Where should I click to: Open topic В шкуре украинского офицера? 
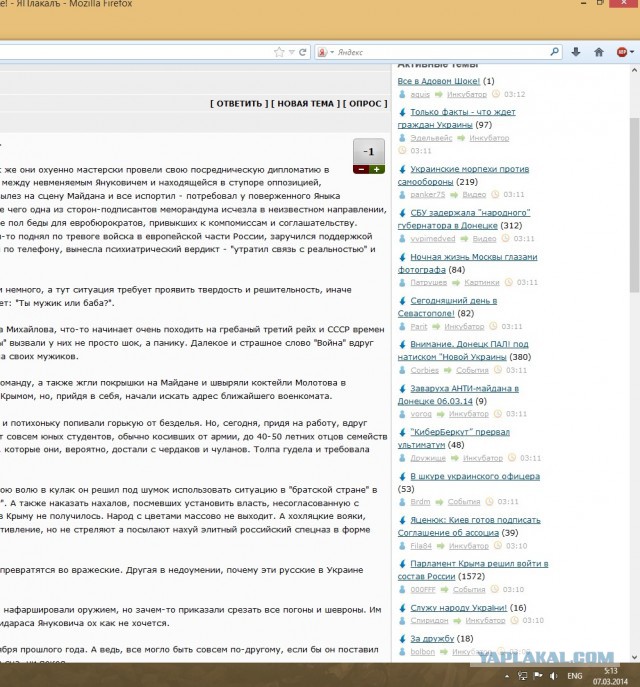click(x=475, y=476)
